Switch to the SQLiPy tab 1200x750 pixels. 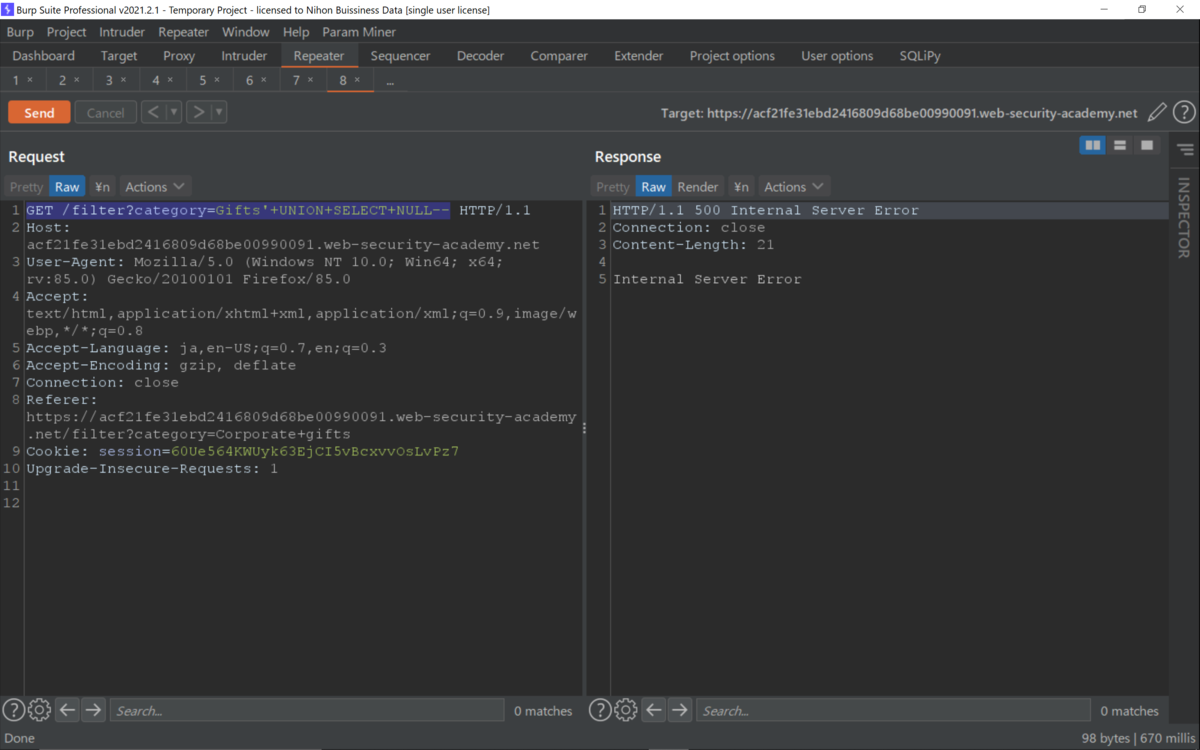[920, 56]
